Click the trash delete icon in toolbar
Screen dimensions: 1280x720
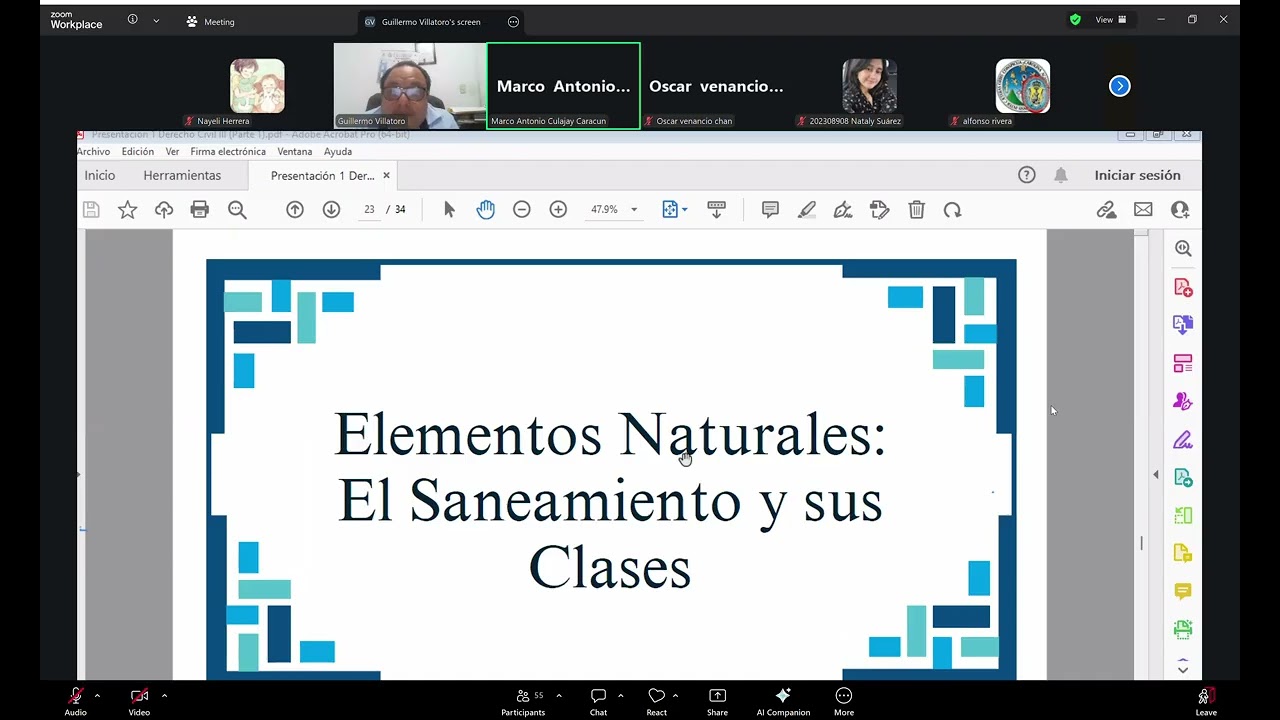point(916,209)
